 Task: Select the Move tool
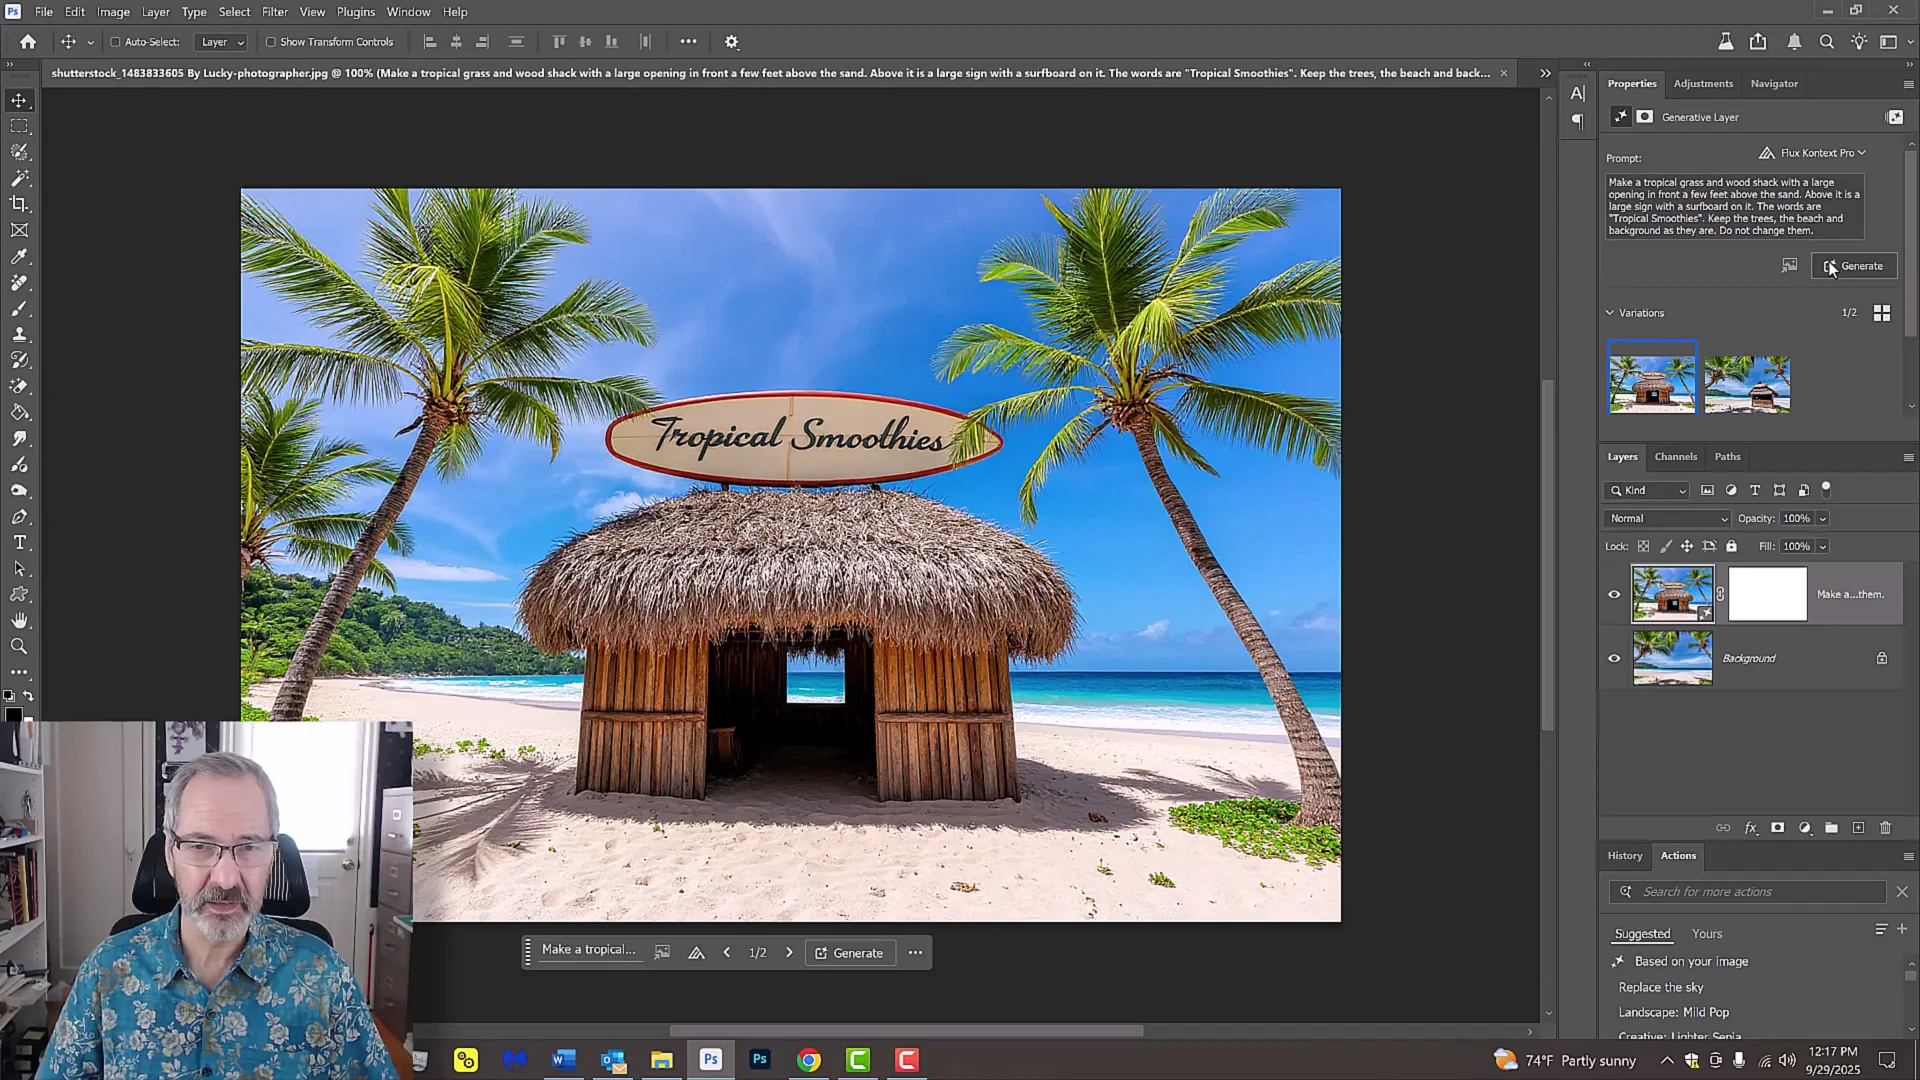point(20,100)
